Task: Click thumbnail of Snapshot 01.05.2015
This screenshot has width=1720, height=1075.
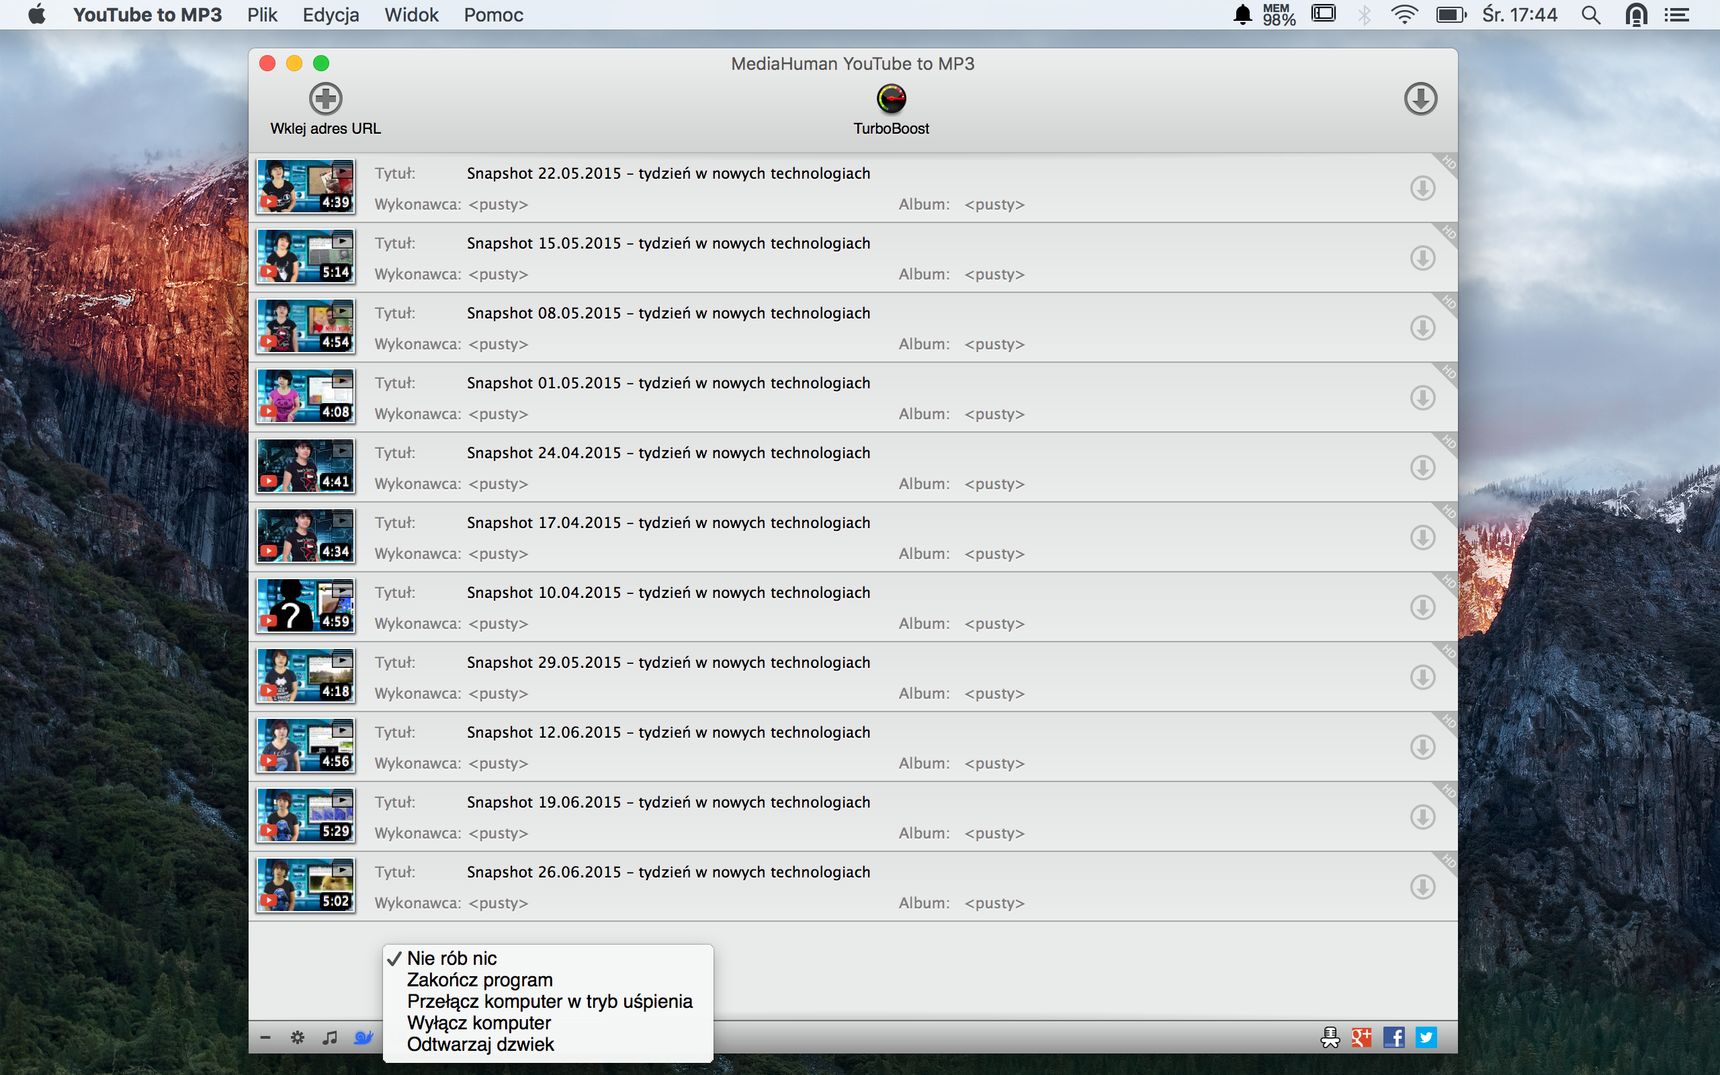Action: [x=306, y=397]
